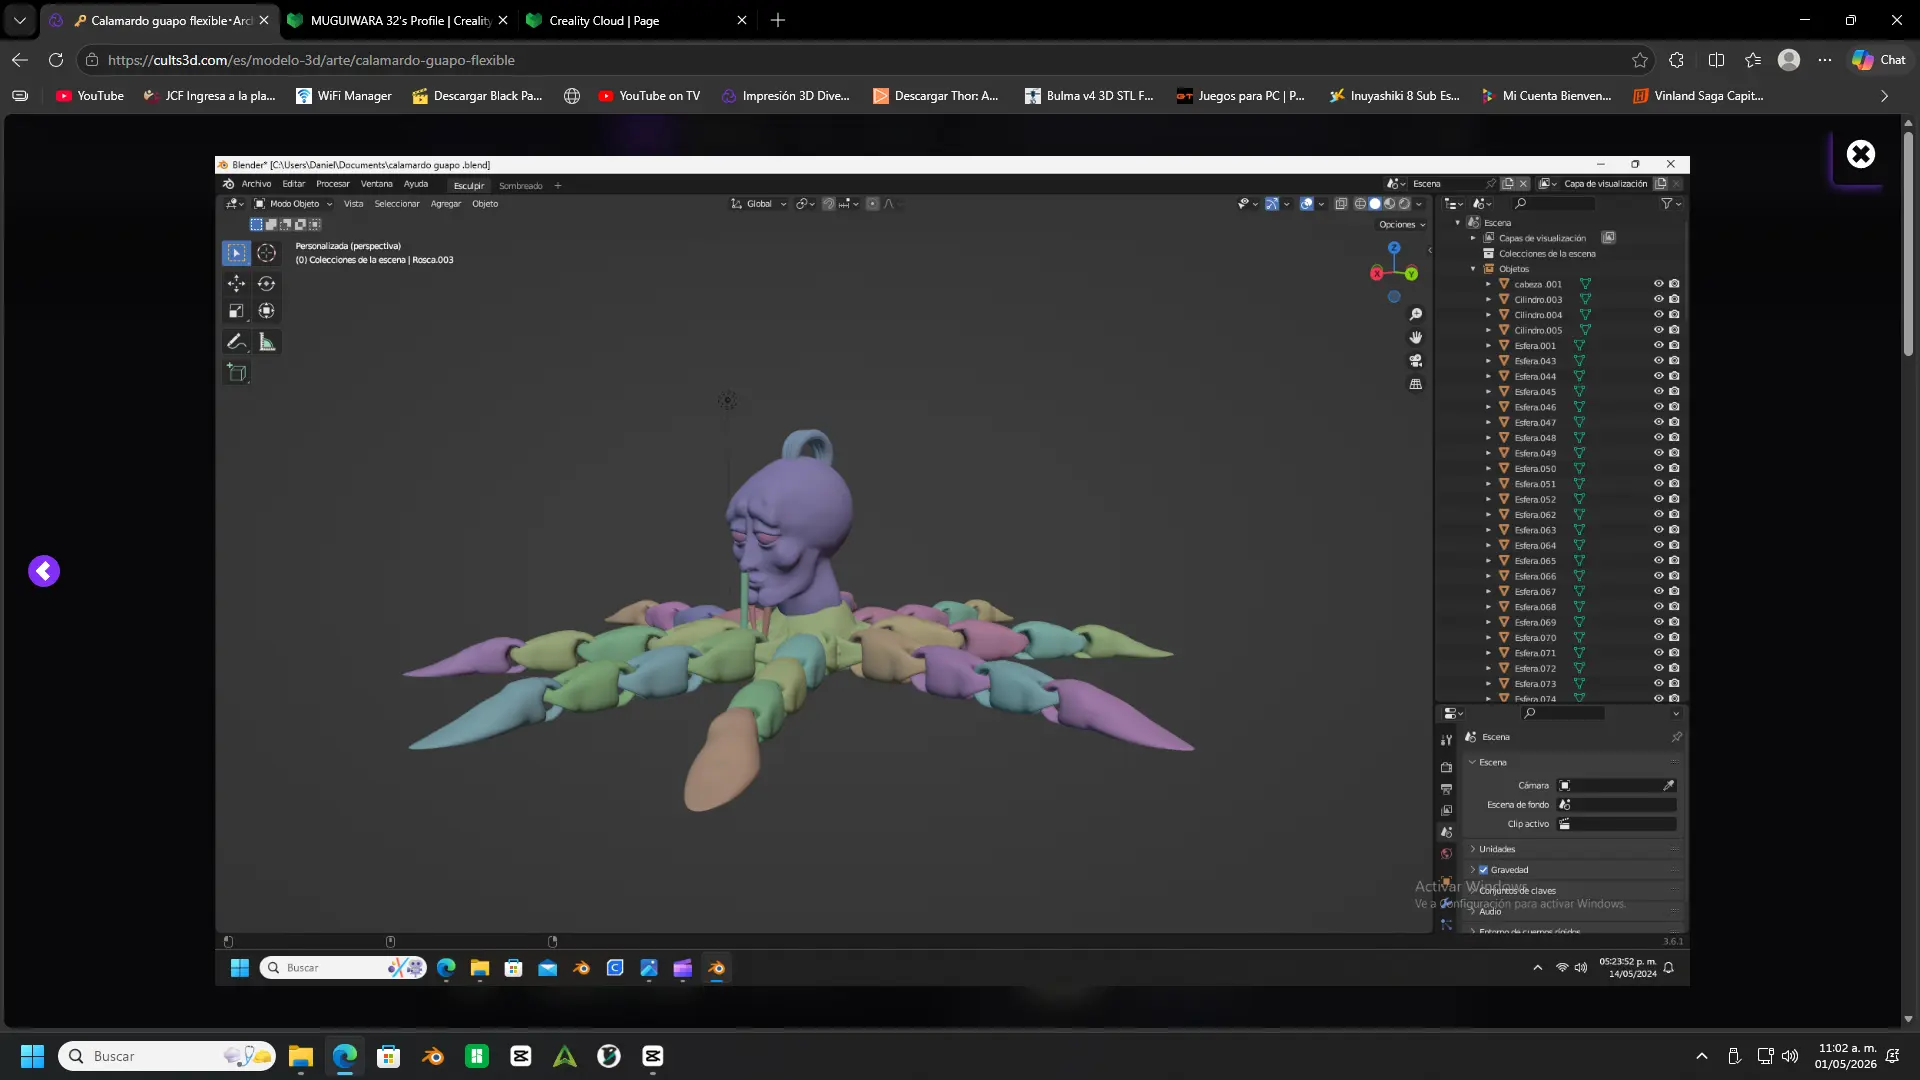The width and height of the screenshot is (1920, 1080).
Task: Select the Rotate tool in the Blender screenshot
Action: (266, 283)
